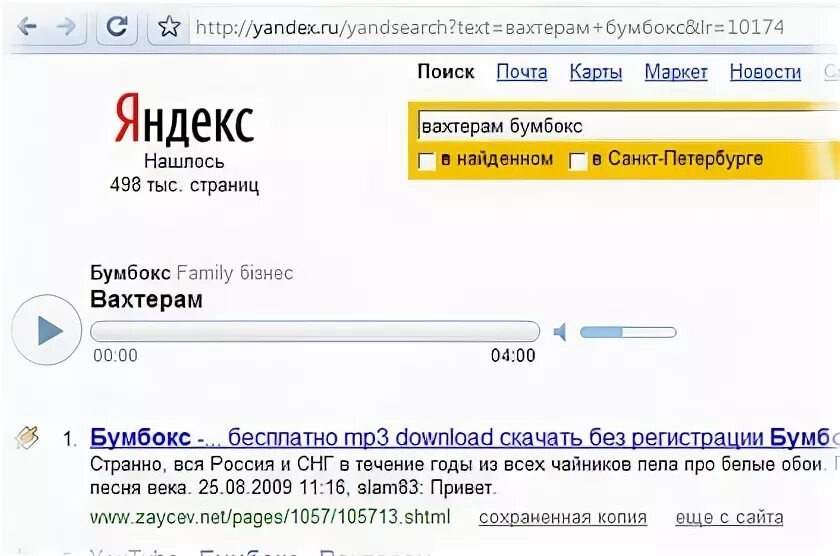Image resolution: width=840 pixels, height=556 pixels.
Task: Seek in the track progress bar
Action: click(x=315, y=331)
